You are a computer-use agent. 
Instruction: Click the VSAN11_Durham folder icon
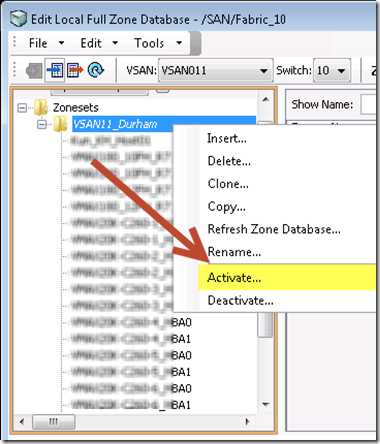coord(60,124)
